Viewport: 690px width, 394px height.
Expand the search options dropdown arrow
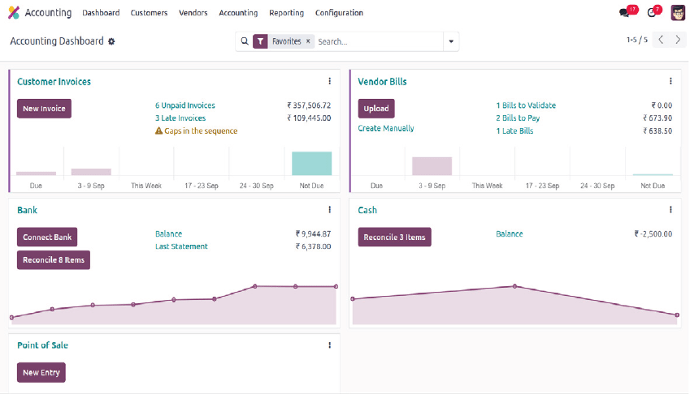point(451,41)
